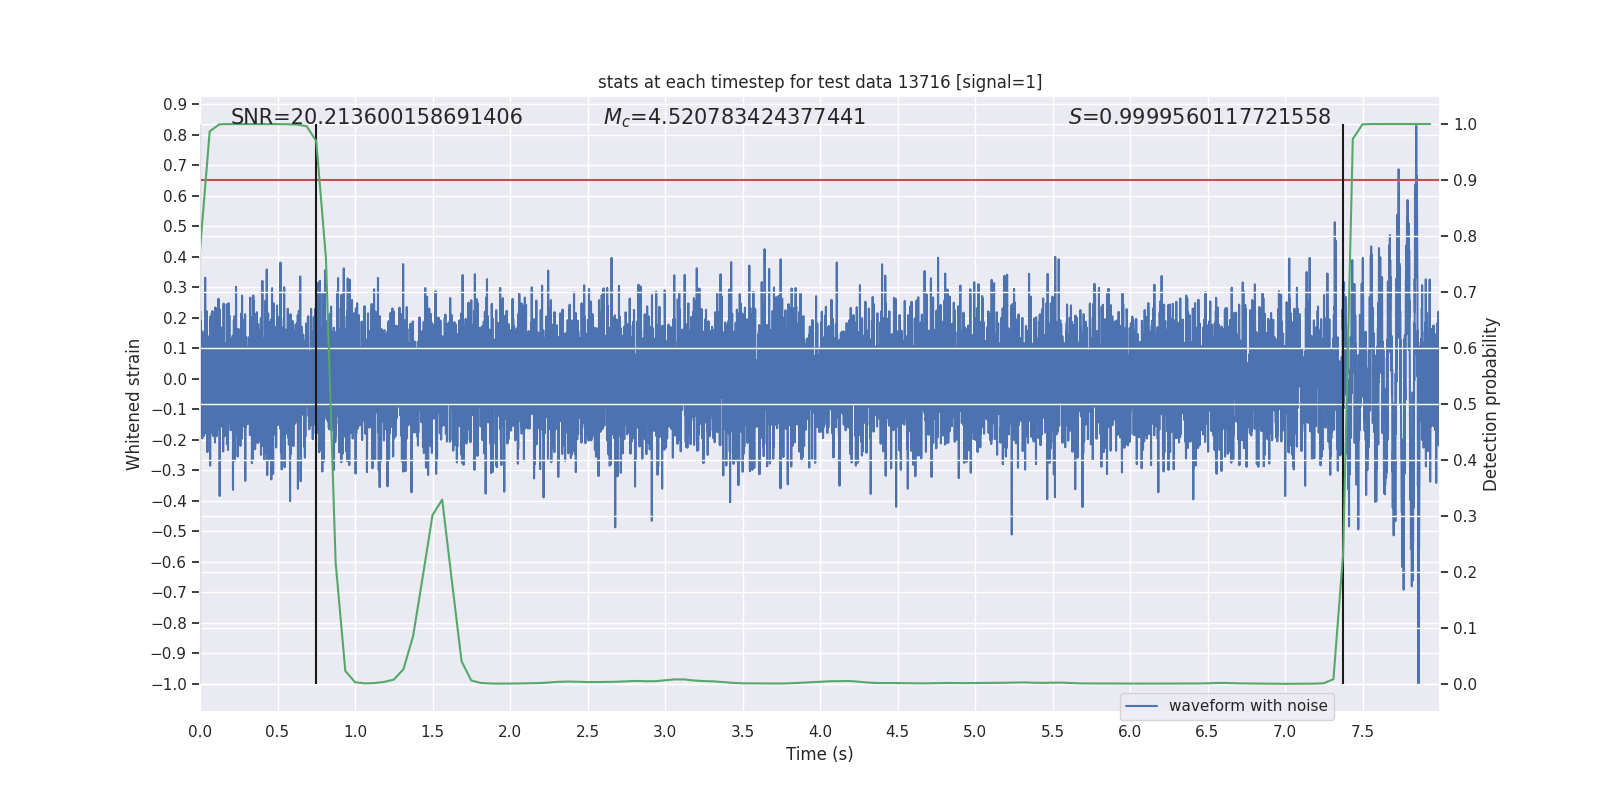Select the 4.0 tick on the time axis
The height and width of the screenshot is (800, 1600).
[820, 731]
